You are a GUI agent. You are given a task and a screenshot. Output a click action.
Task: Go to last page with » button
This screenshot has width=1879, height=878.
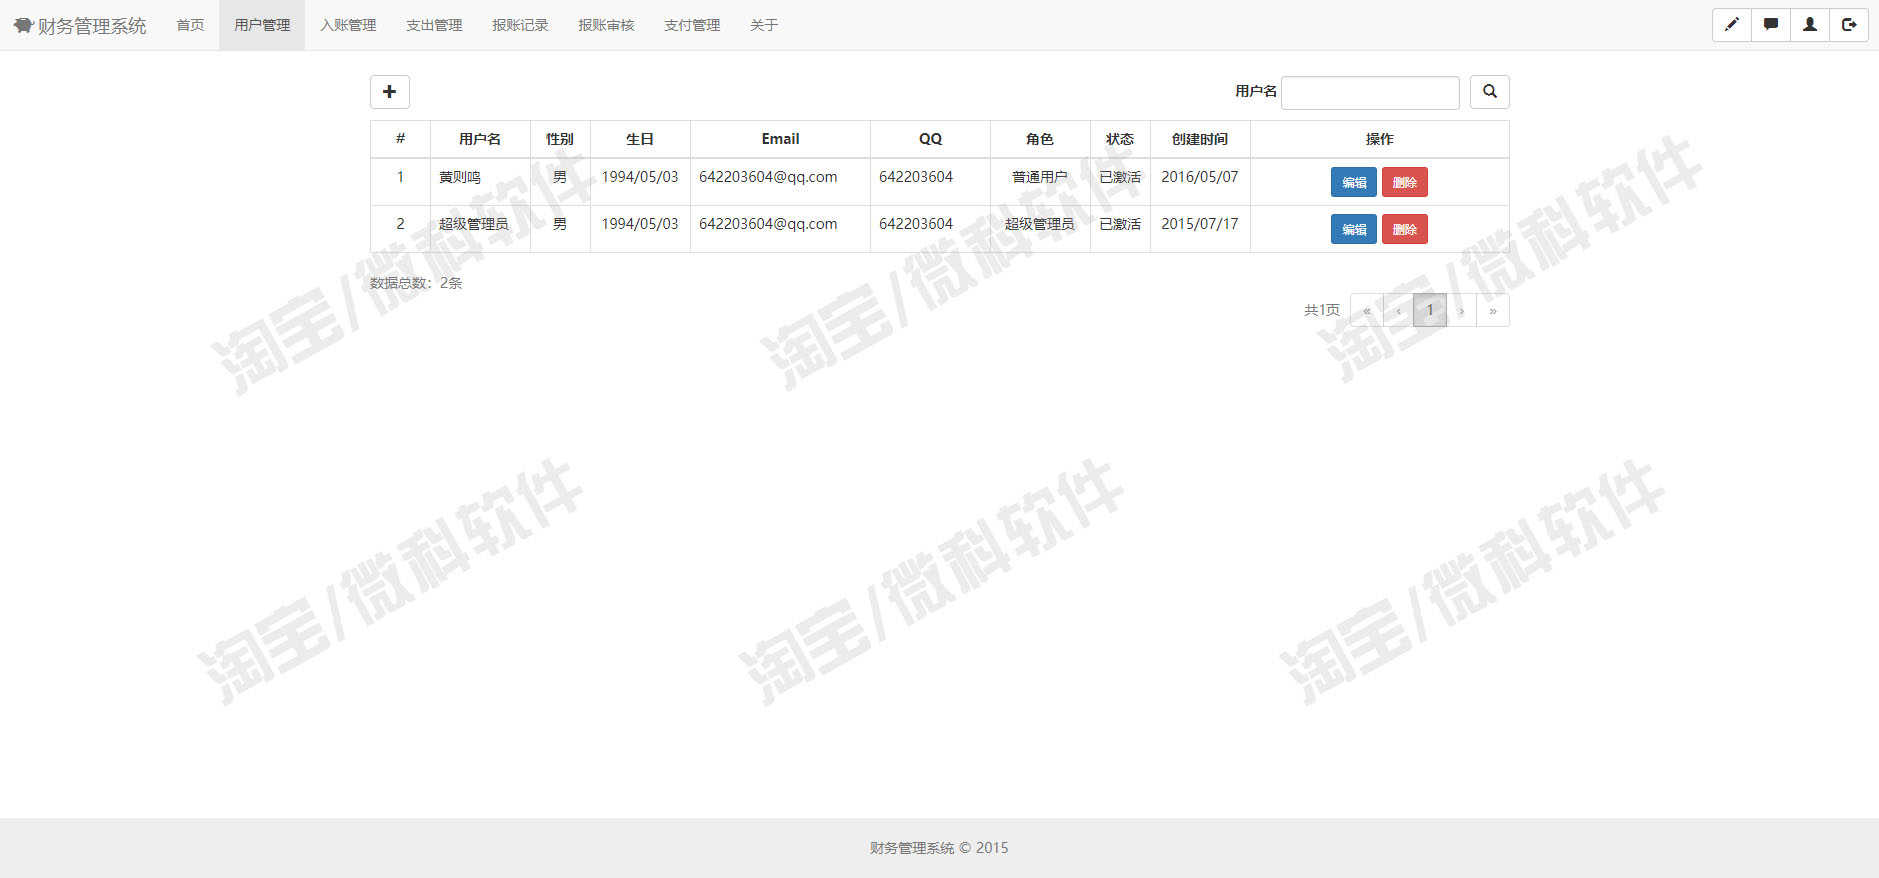pos(1493,310)
